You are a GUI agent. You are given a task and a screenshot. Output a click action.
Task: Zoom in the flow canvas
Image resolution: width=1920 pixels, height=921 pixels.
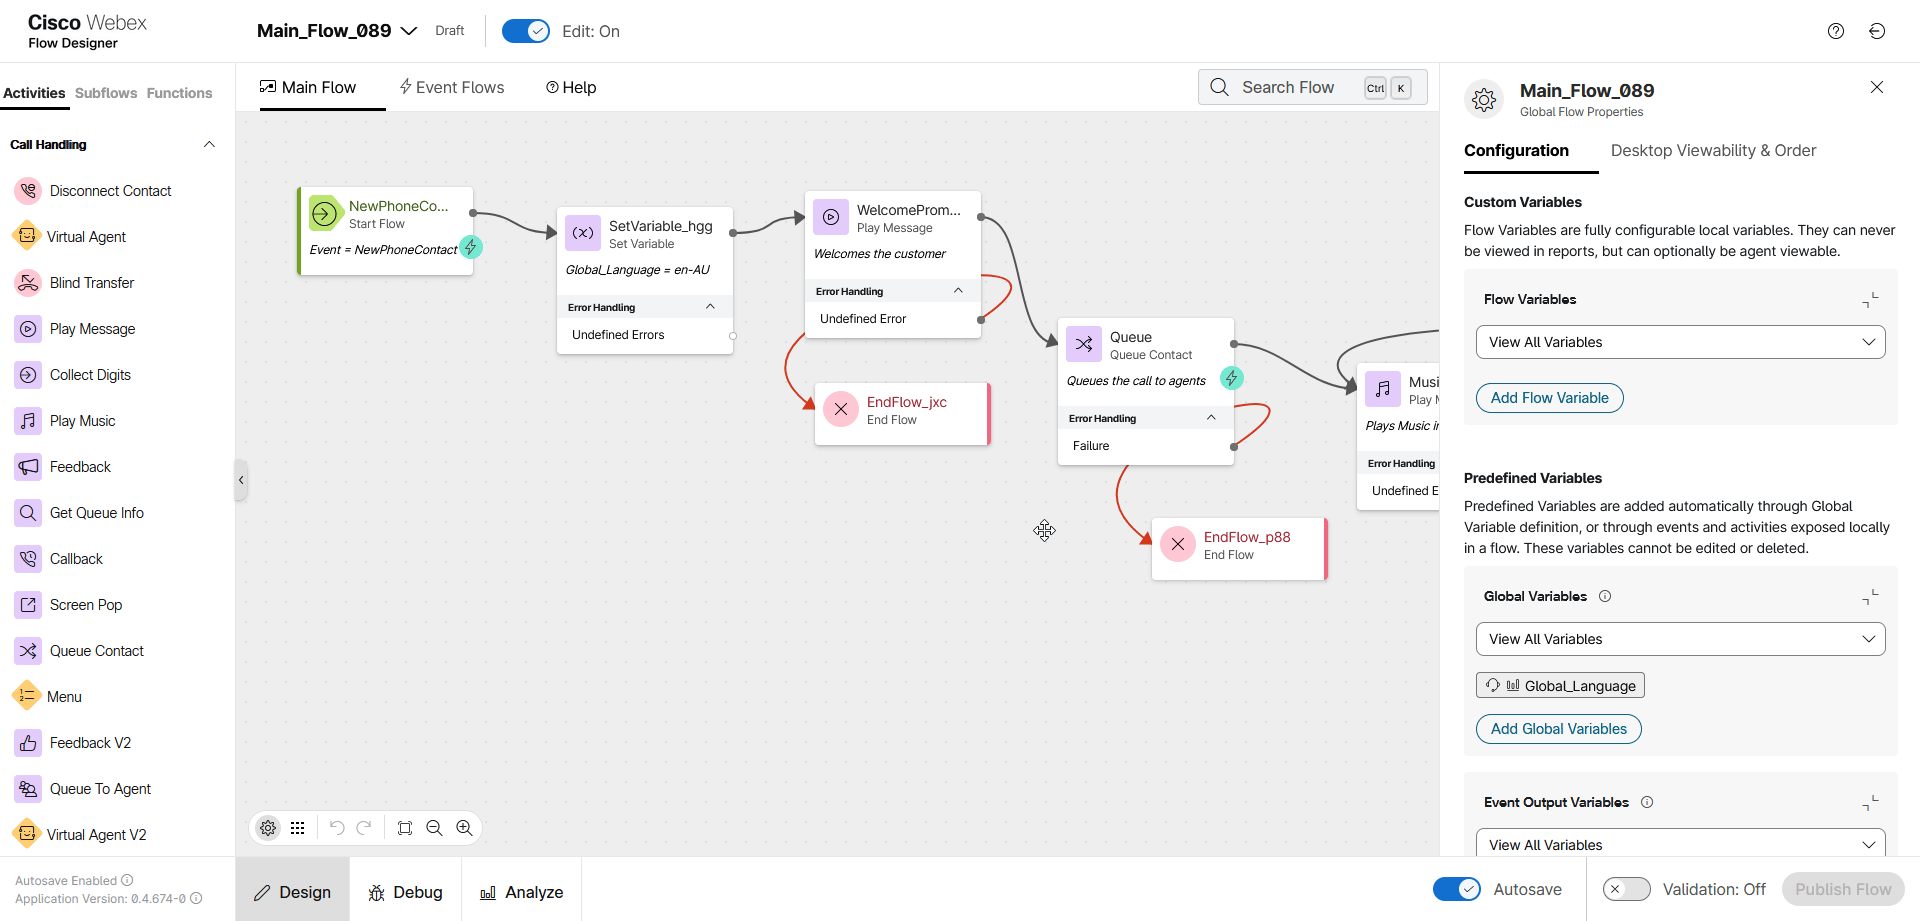coord(464,828)
